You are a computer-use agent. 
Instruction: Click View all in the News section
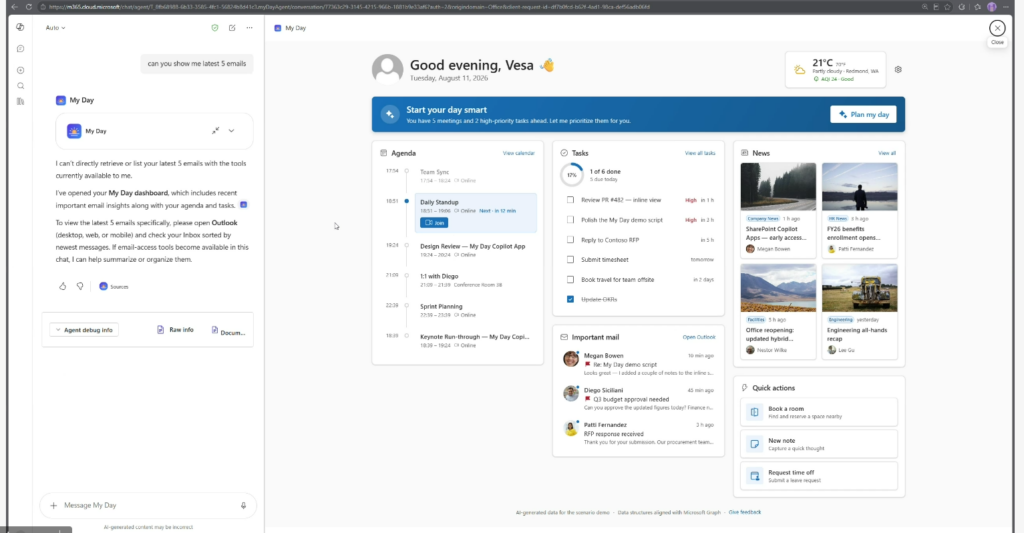887,153
